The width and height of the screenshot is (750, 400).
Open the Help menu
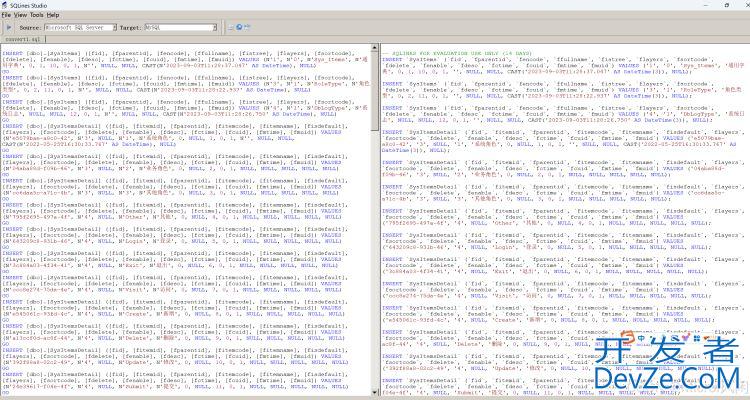coord(53,15)
